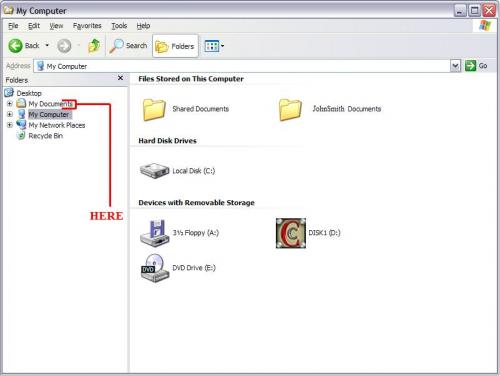Click the green Go button
The height and width of the screenshot is (376, 500).
coord(476,66)
